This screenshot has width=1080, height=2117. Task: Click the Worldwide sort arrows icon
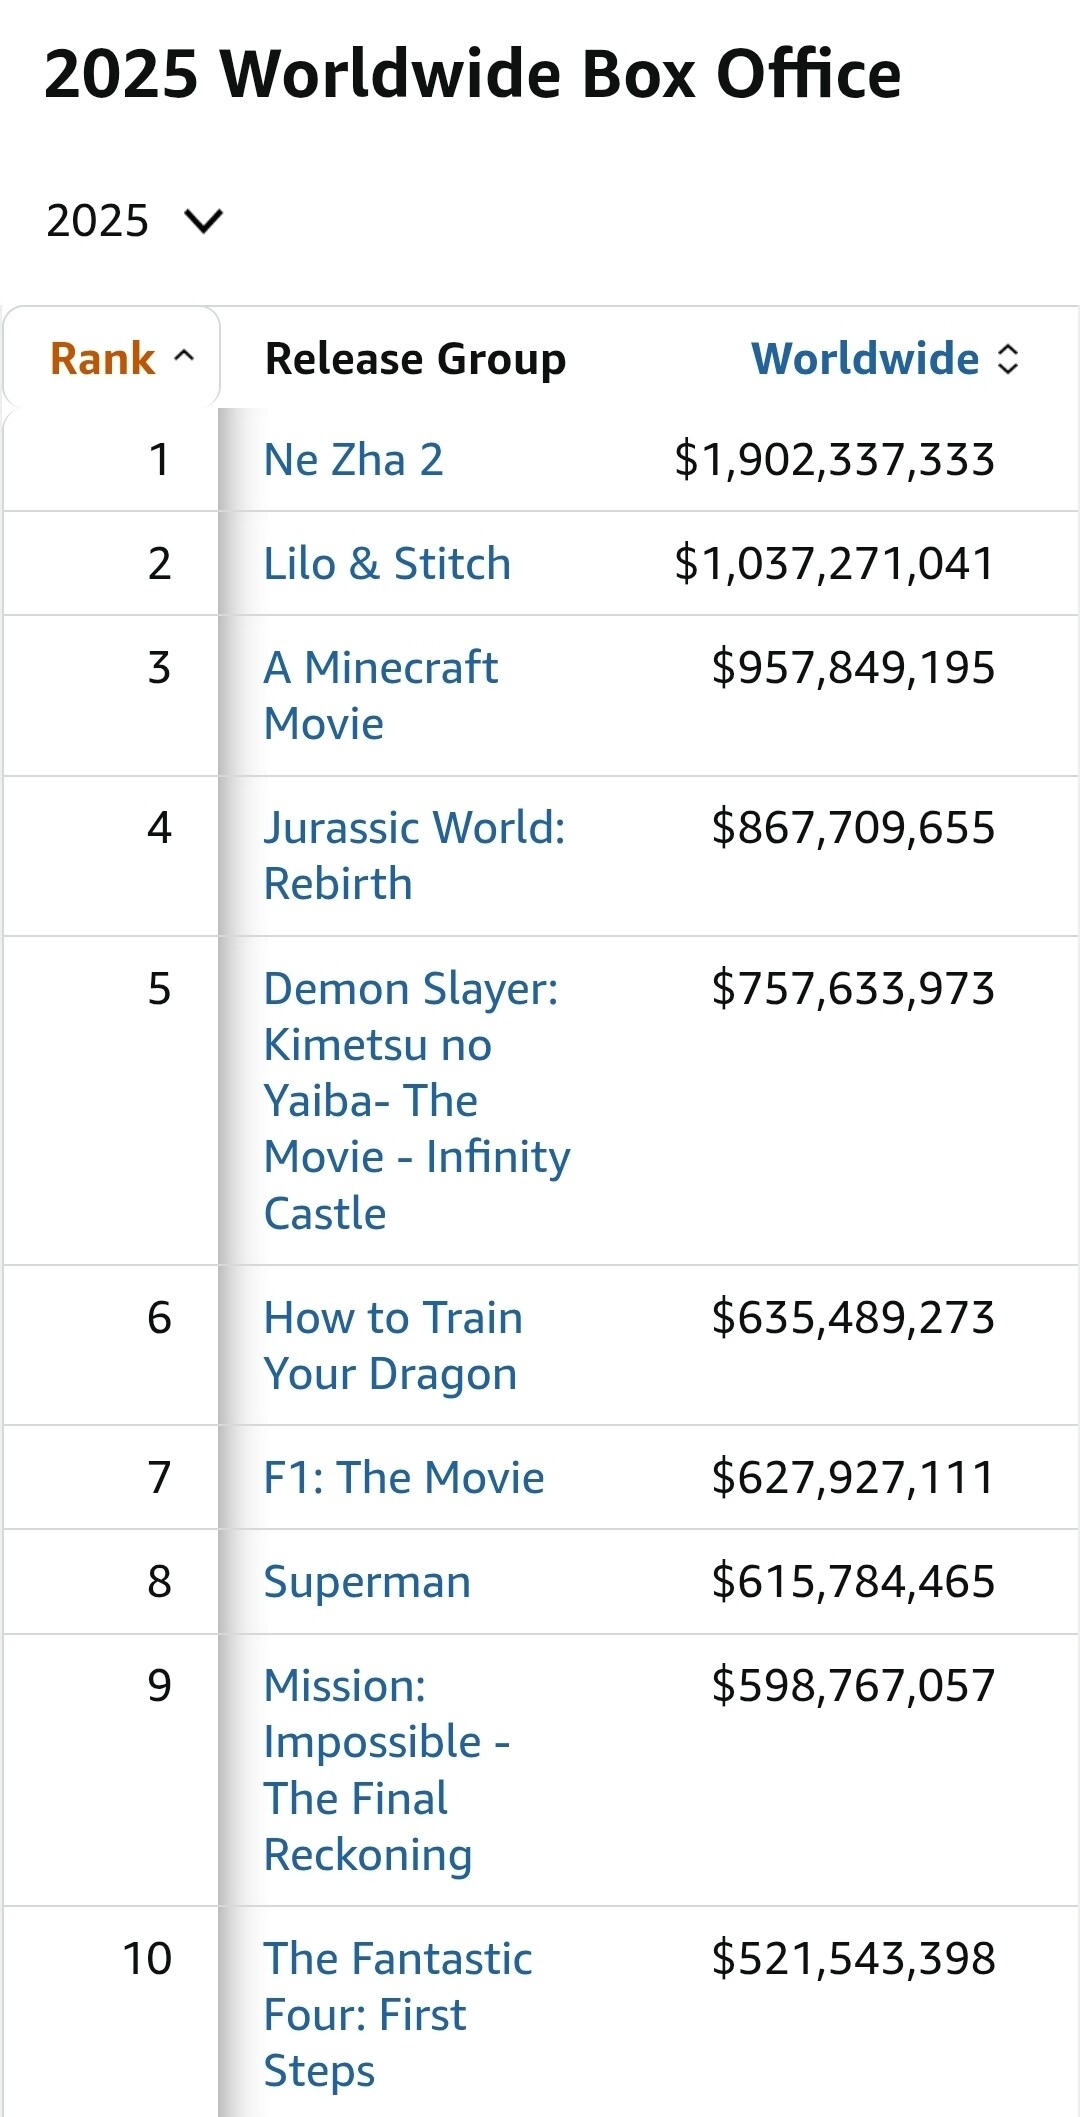click(x=1008, y=359)
